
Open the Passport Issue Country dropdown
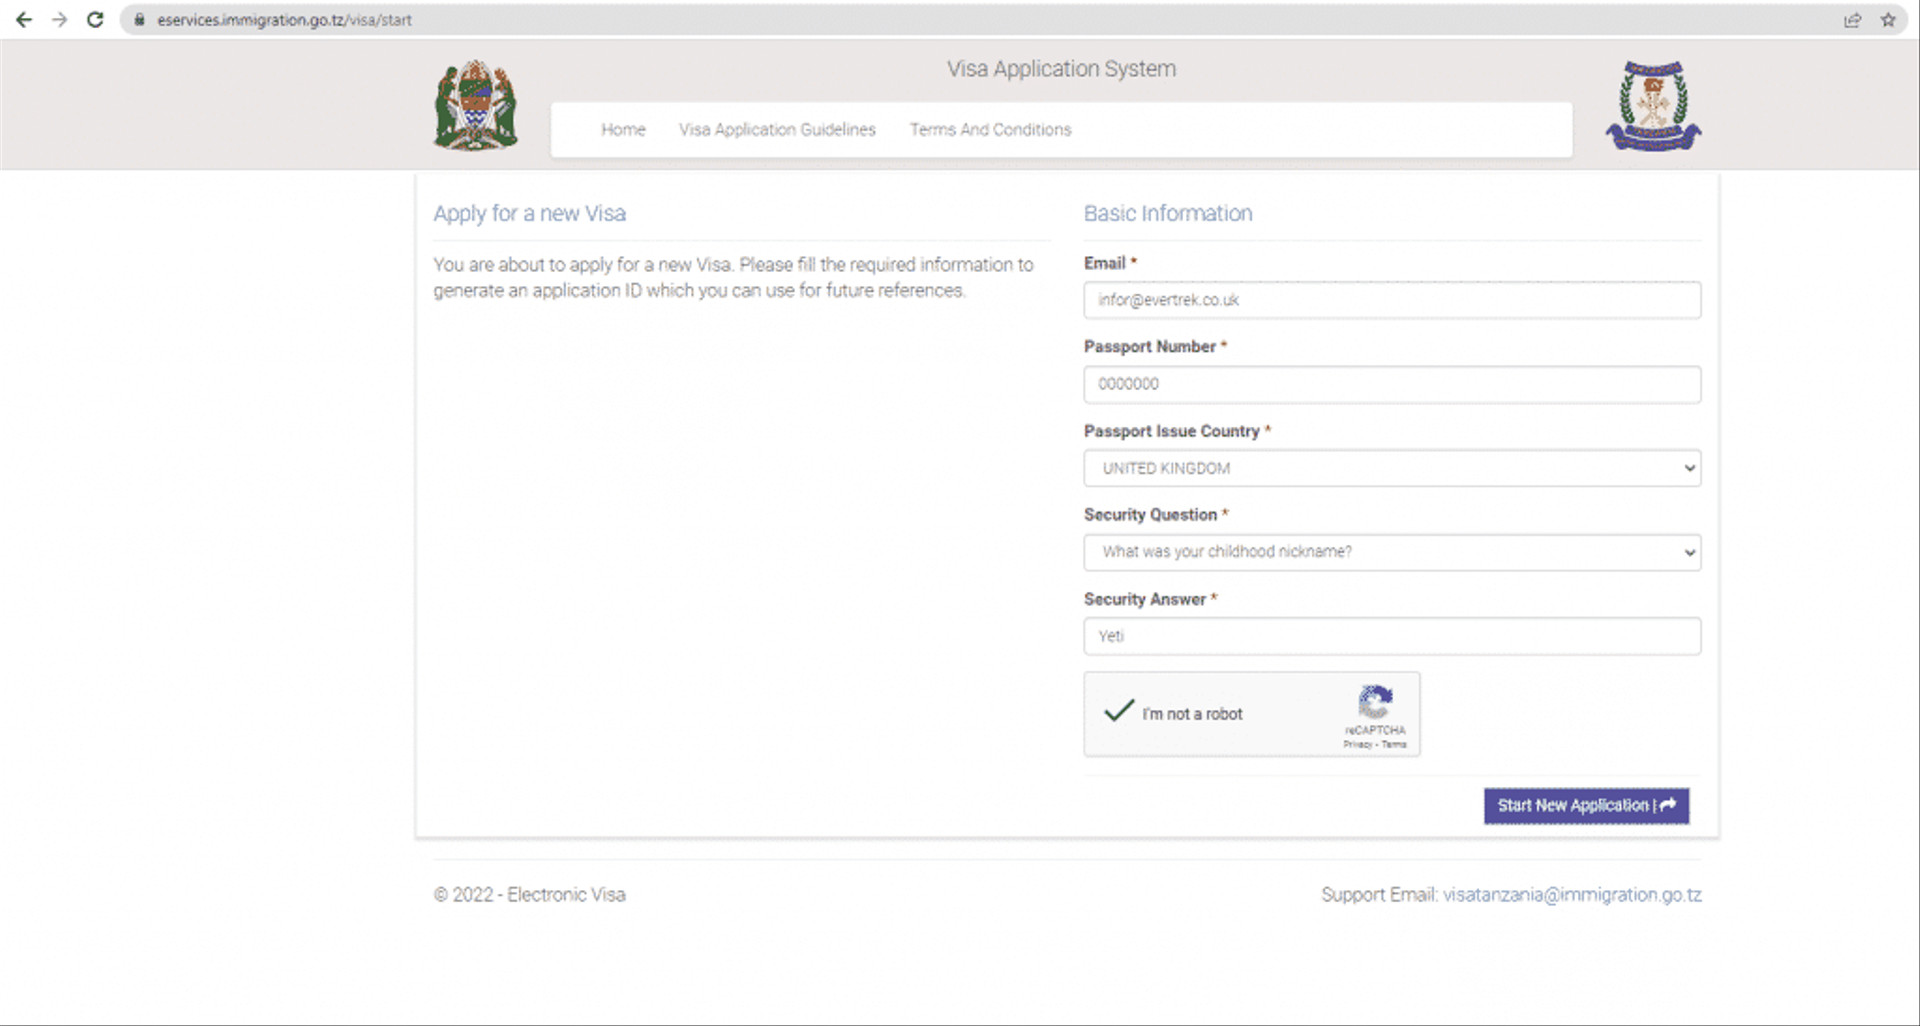coord(1392,468)
